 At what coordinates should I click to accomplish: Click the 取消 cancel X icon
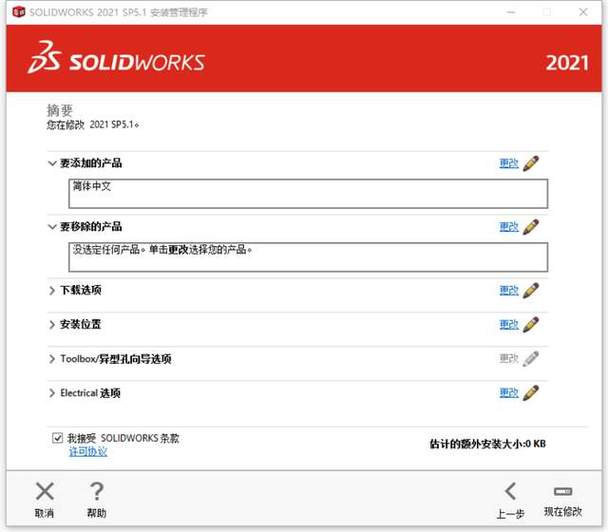[x=45, y=491]
